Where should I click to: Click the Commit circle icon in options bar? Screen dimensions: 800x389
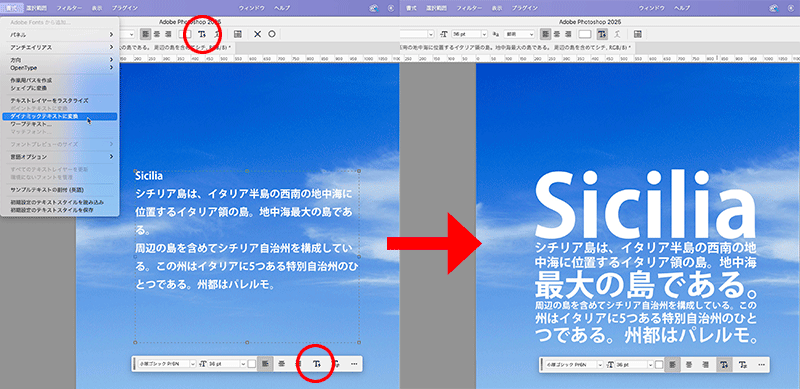point(272,34)
